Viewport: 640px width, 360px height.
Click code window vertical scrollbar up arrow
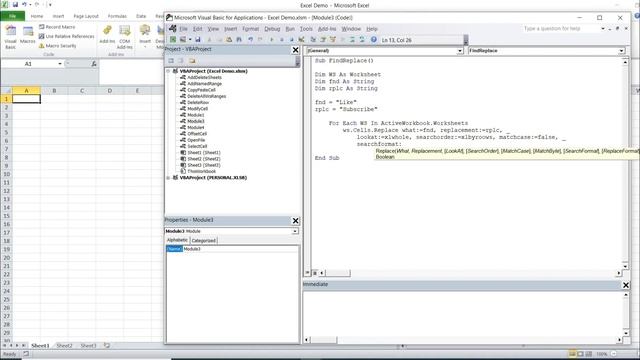[625, 62]
